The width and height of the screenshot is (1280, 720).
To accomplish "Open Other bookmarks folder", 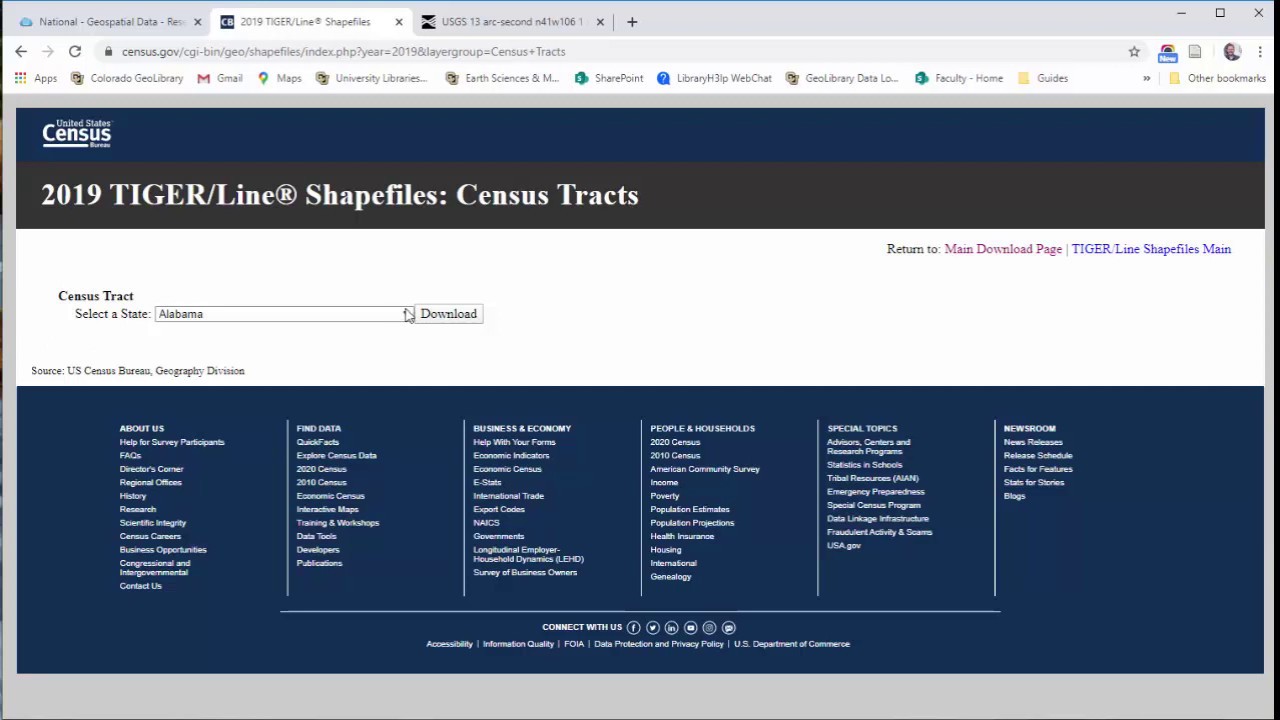I will pyautogui.click(x=1217, y=78).
